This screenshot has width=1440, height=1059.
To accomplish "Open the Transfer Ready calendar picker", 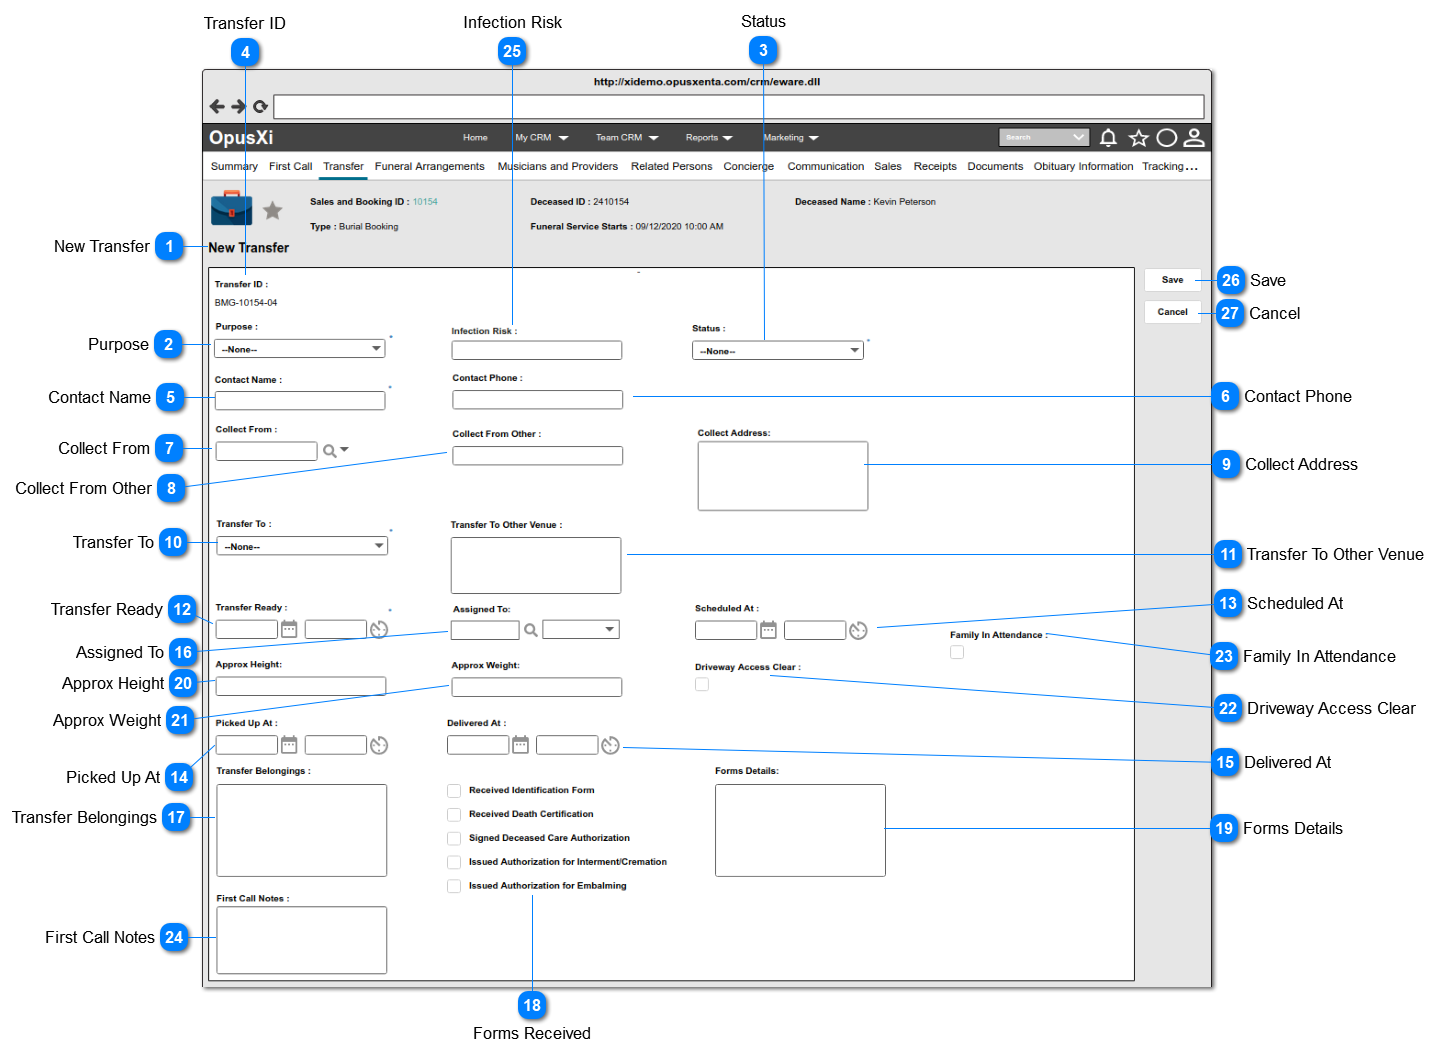I will coord(289,629).
